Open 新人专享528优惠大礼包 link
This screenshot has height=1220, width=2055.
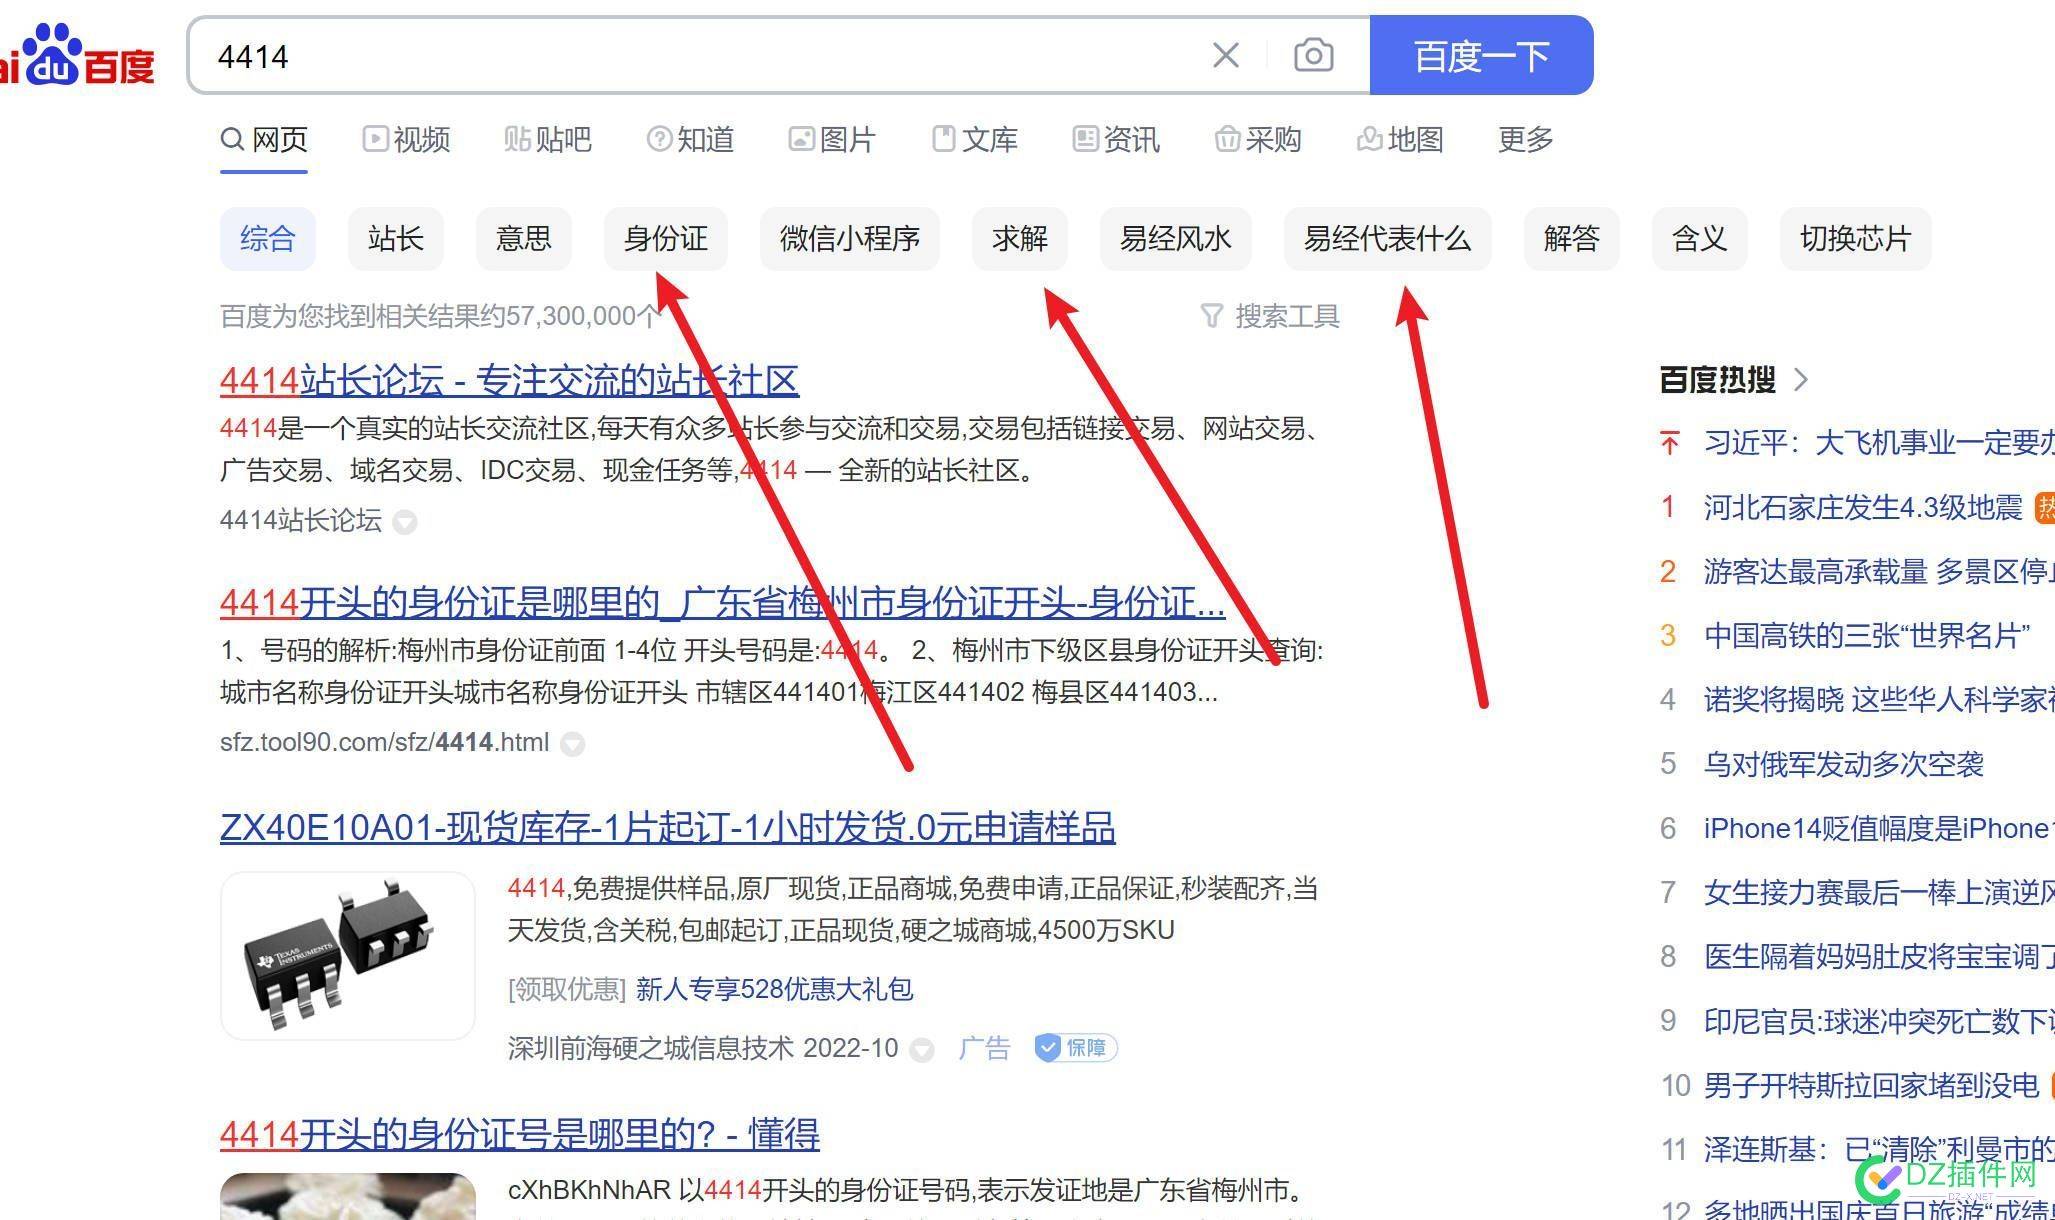pos(775,990)
